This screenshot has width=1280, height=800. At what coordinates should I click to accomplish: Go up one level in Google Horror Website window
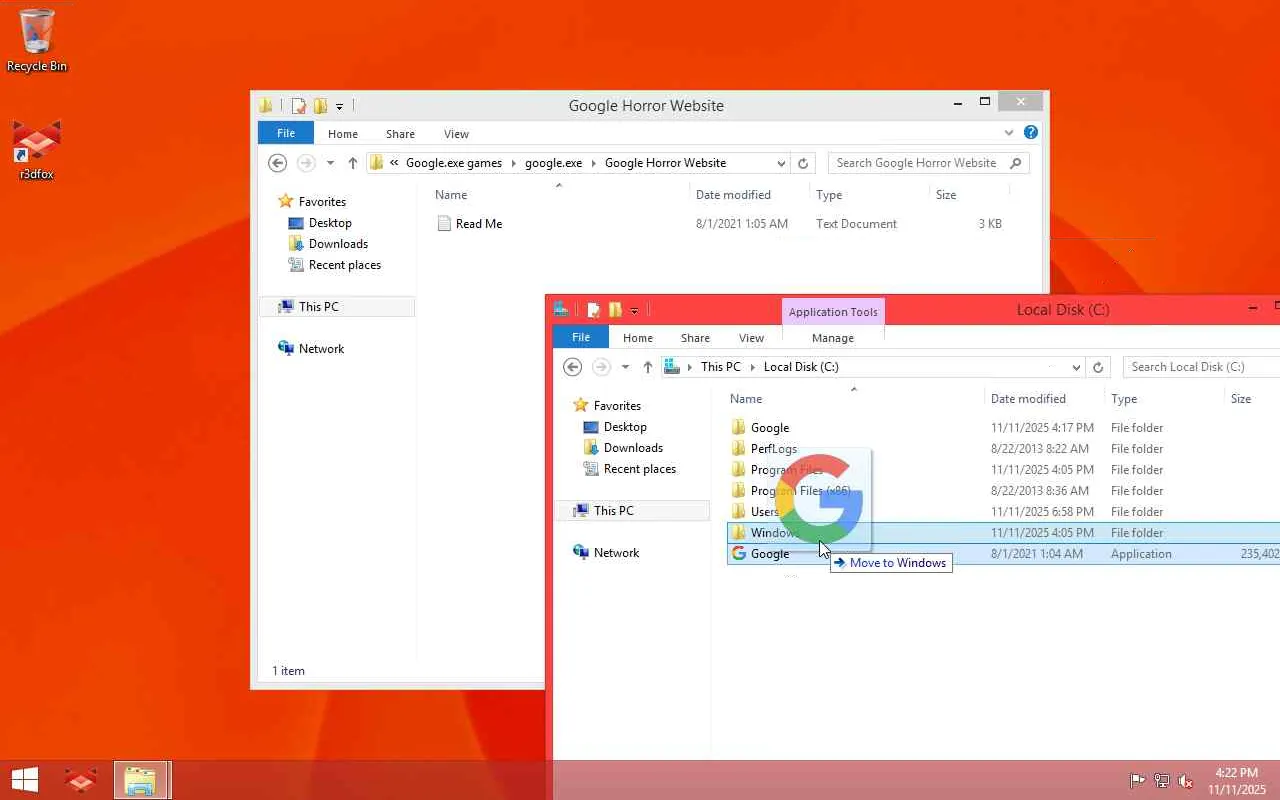tap(352, 163)
